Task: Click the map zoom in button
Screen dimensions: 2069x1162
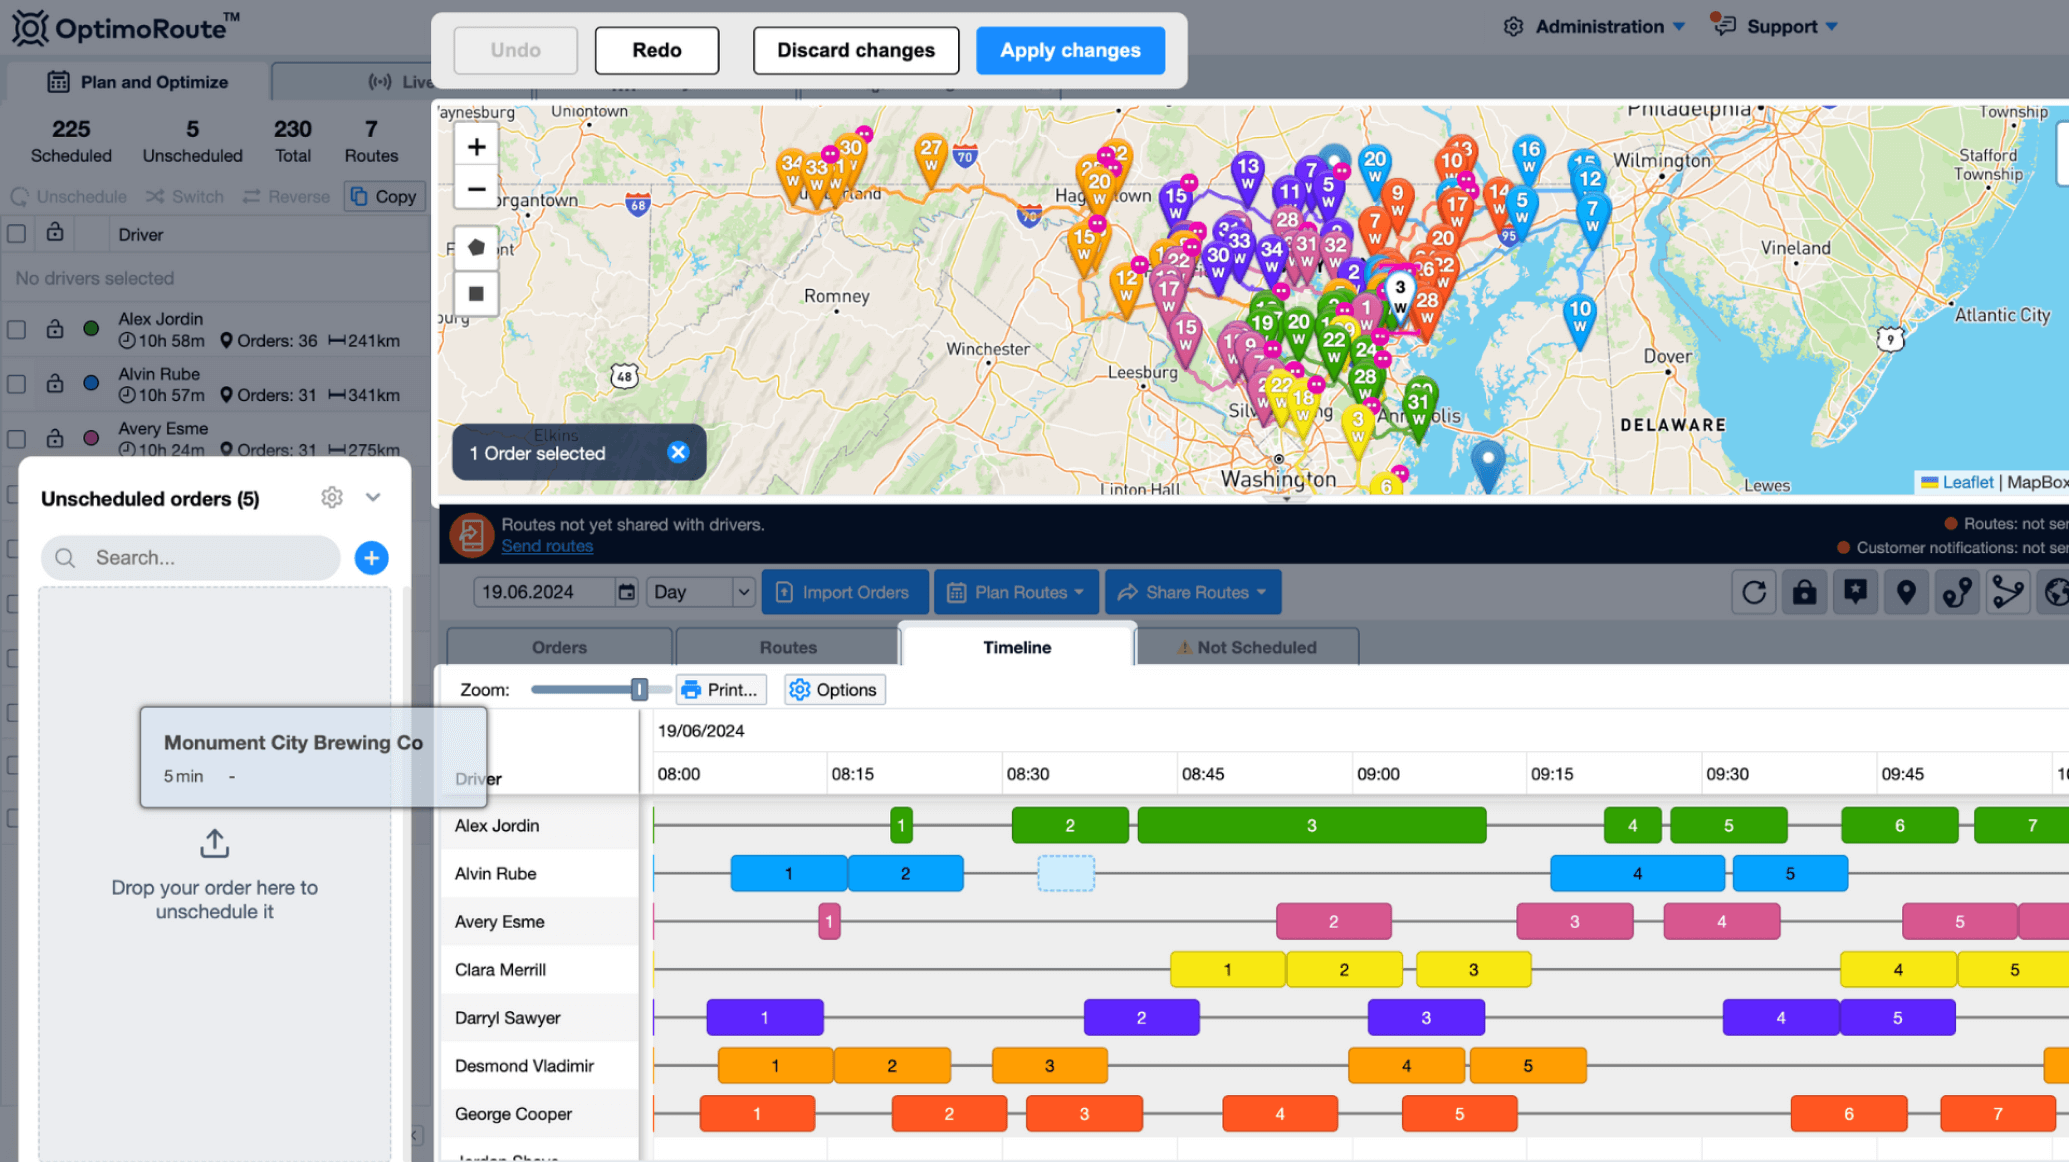Action: click(x=476, y=145)
